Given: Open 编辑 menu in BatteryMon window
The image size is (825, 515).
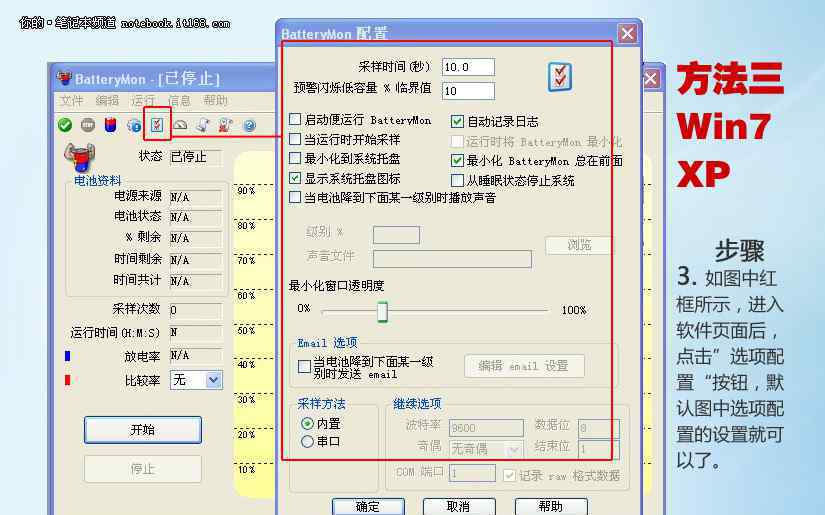Looking at the screenshot, I should click(107, 100).
